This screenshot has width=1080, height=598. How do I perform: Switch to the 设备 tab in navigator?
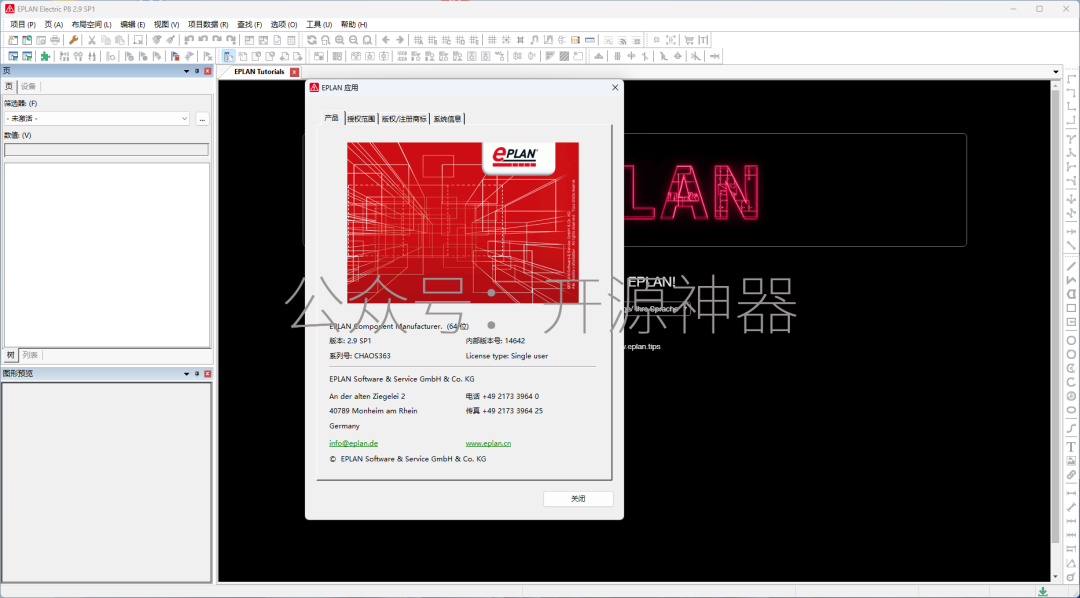pyautogui.click(x=28, y=87)
